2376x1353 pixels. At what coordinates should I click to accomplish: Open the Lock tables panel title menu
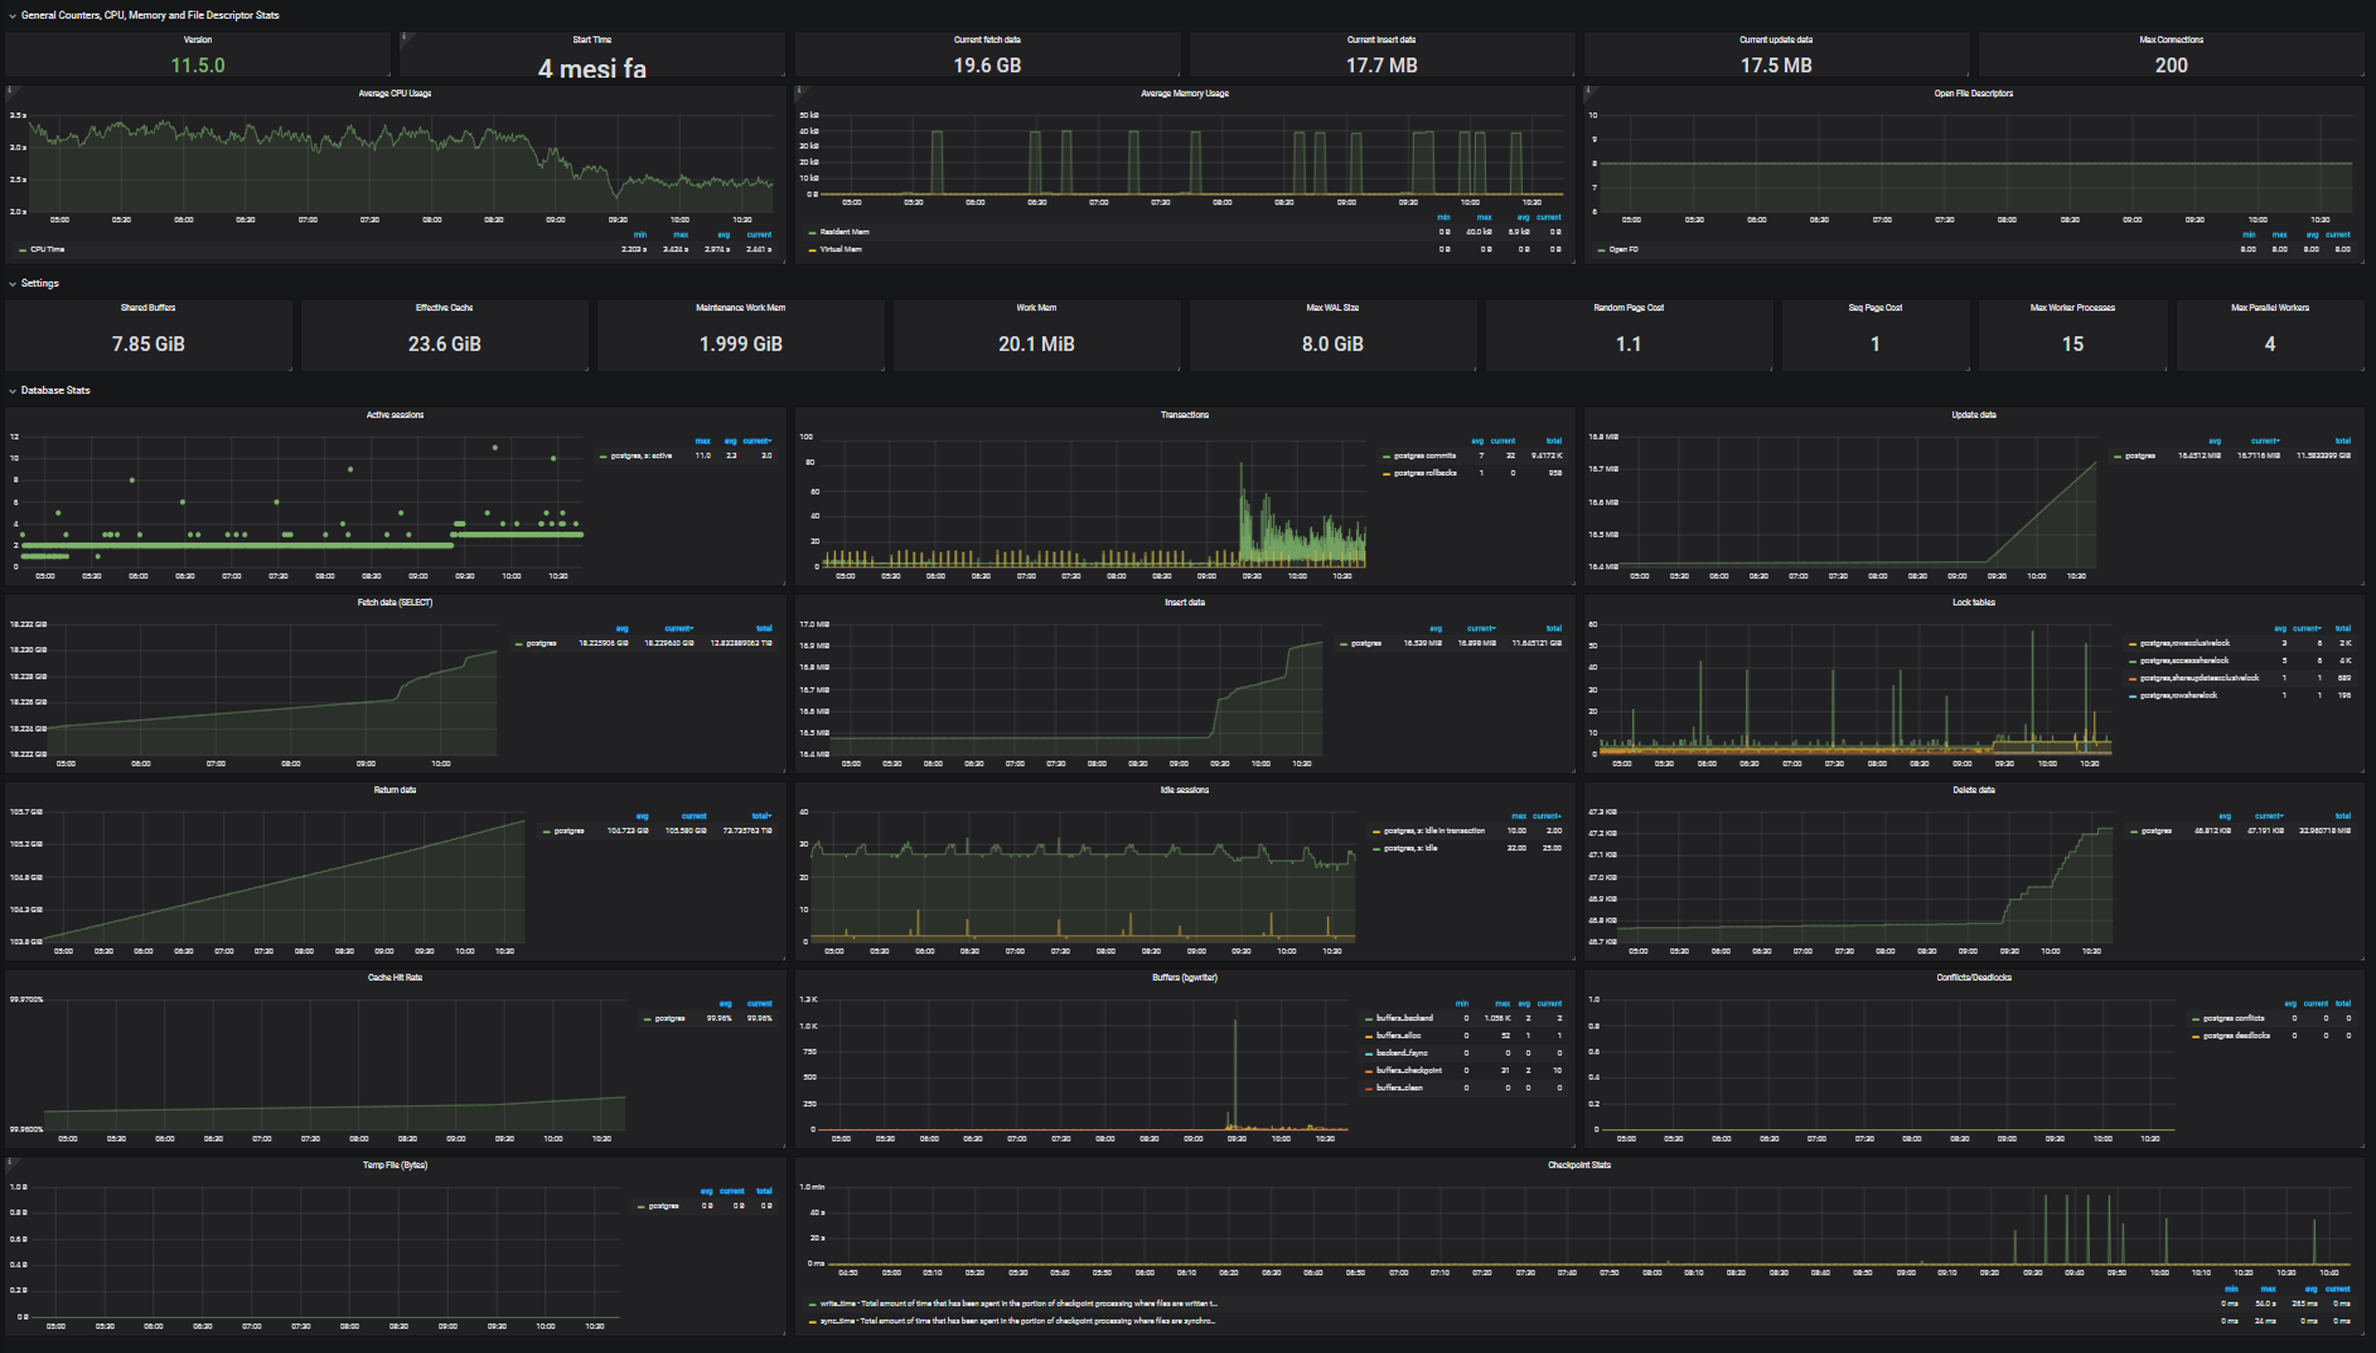1973,602
